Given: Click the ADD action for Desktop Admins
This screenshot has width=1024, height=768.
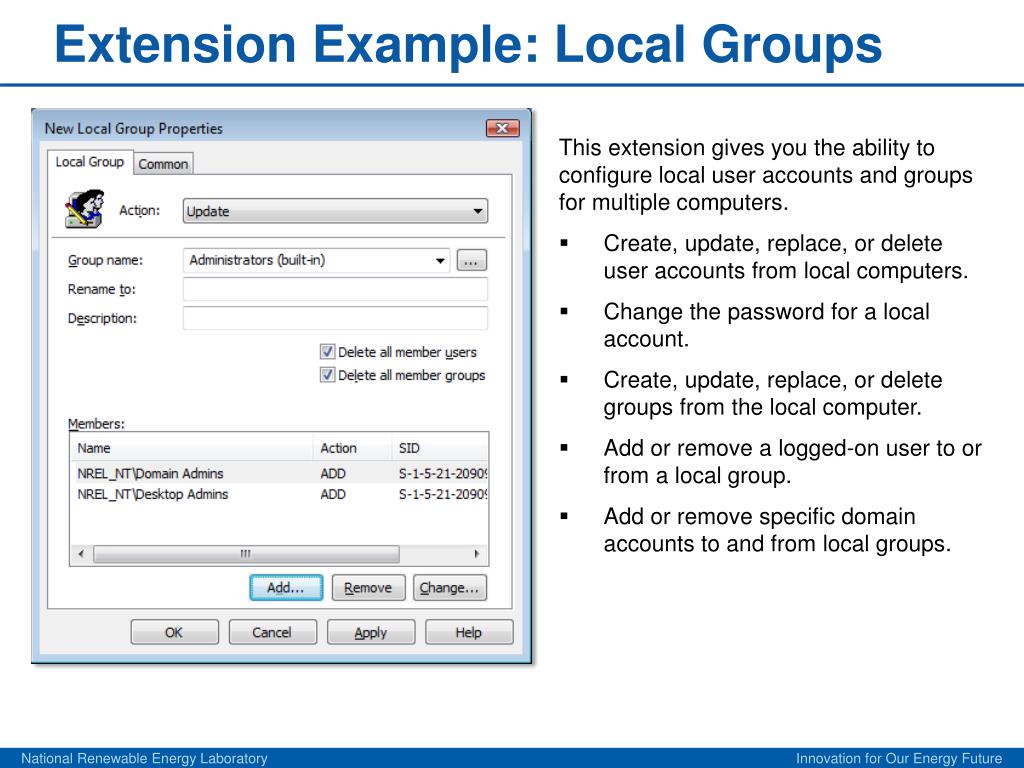Looking at the screenshot, I should pos(333,494).
